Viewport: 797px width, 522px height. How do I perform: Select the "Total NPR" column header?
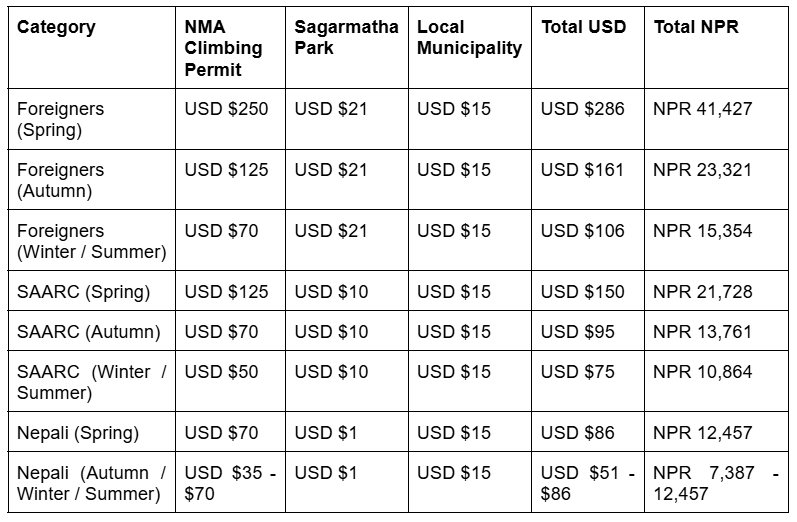696,27
